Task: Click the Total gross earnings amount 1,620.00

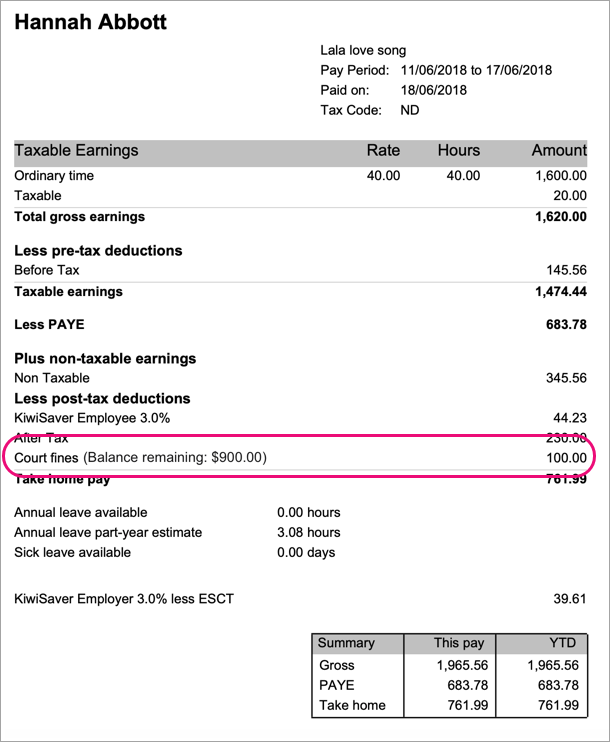Action: [x=561, y=217]
